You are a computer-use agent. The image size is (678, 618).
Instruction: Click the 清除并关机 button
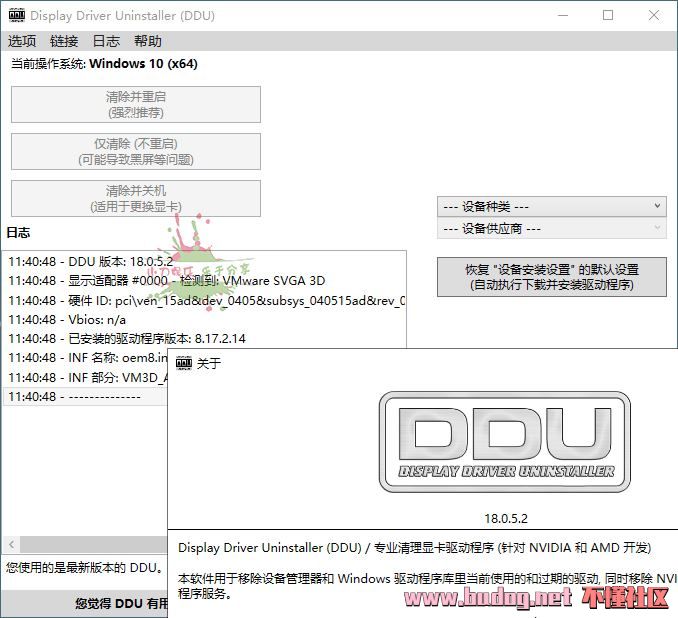136,198
